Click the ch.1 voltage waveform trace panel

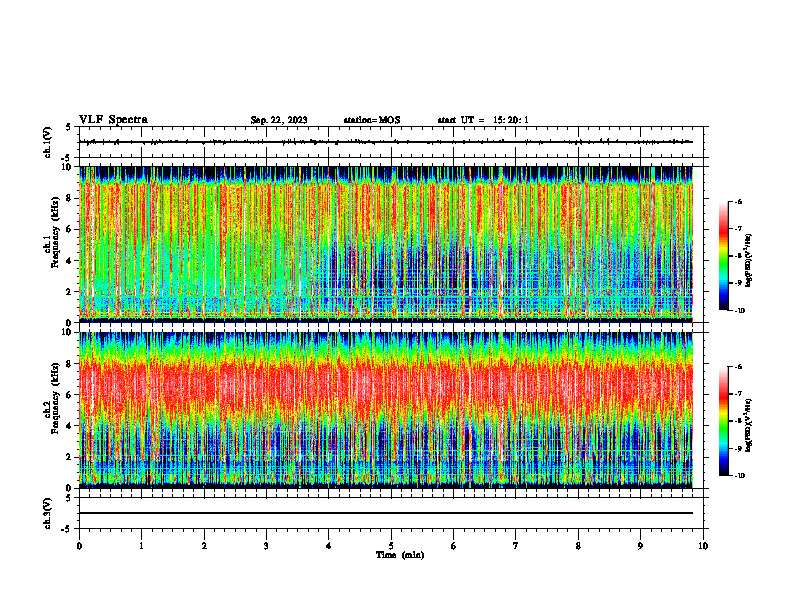391,142
